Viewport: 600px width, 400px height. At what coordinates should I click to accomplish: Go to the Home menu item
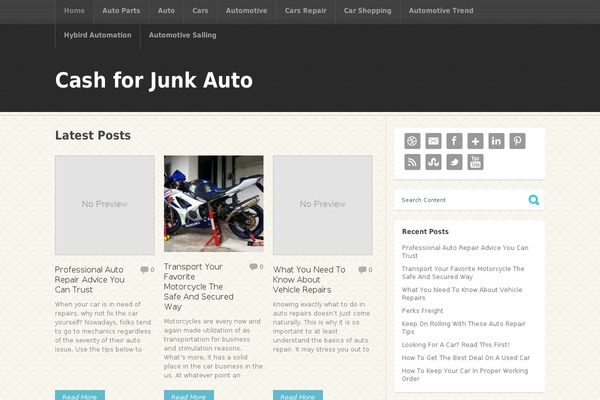point(74,11)
